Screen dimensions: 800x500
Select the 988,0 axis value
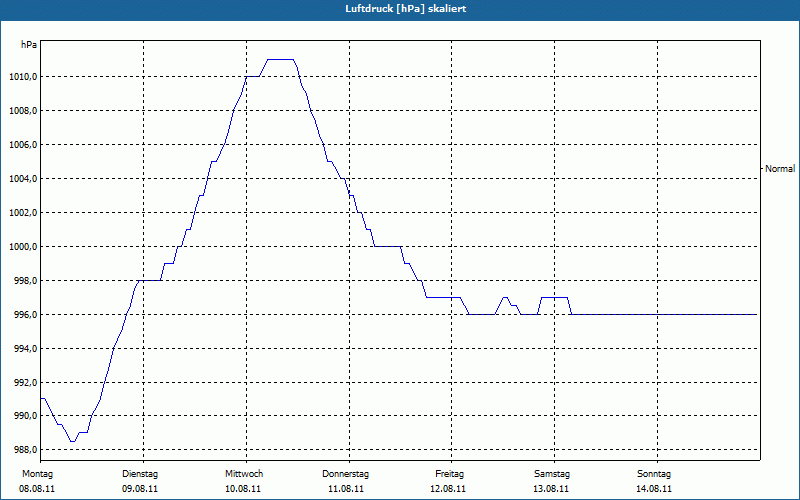[25, 449]
